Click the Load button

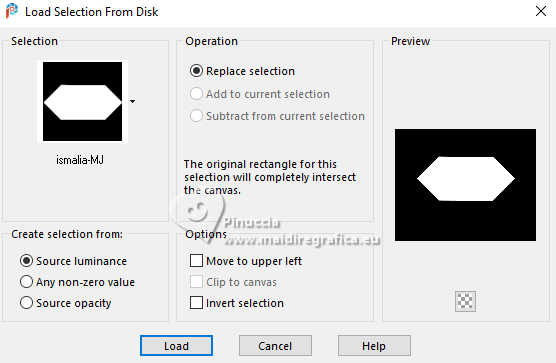click(176, 346)
